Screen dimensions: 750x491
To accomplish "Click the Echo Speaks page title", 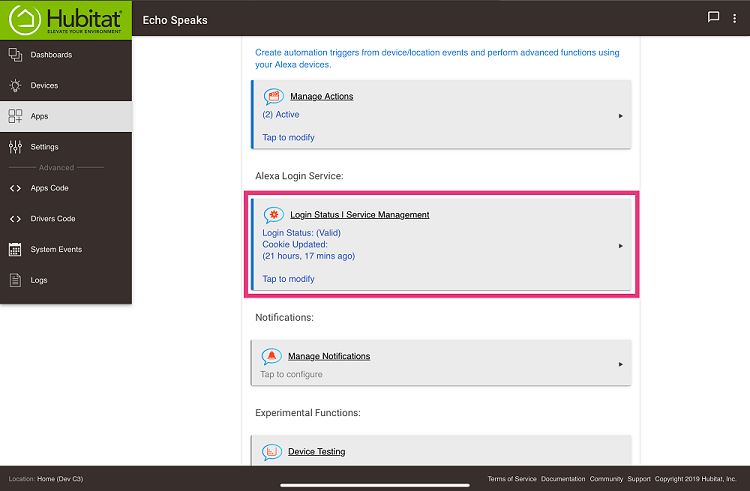I will (175, 20).
